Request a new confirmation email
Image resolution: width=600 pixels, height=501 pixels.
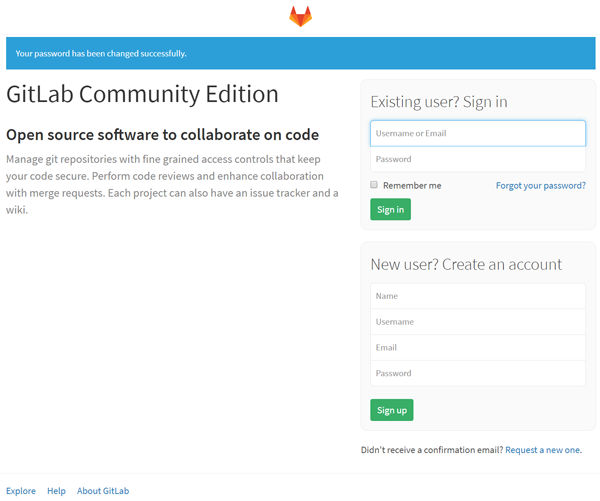tap(543, 450)
